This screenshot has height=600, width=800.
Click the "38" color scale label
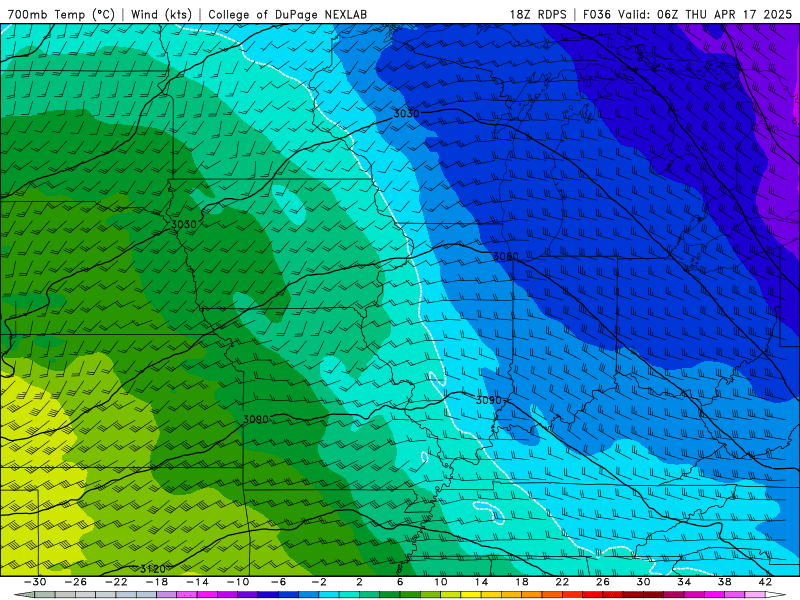[x=724, y=582]
